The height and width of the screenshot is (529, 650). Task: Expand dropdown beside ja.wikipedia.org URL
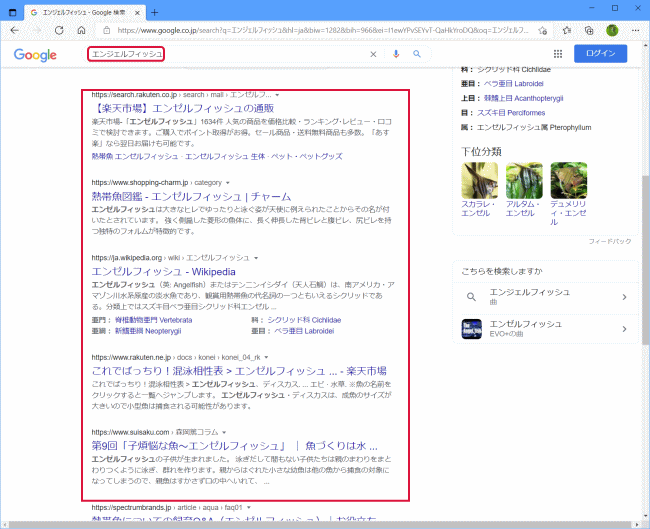(256, 258)
